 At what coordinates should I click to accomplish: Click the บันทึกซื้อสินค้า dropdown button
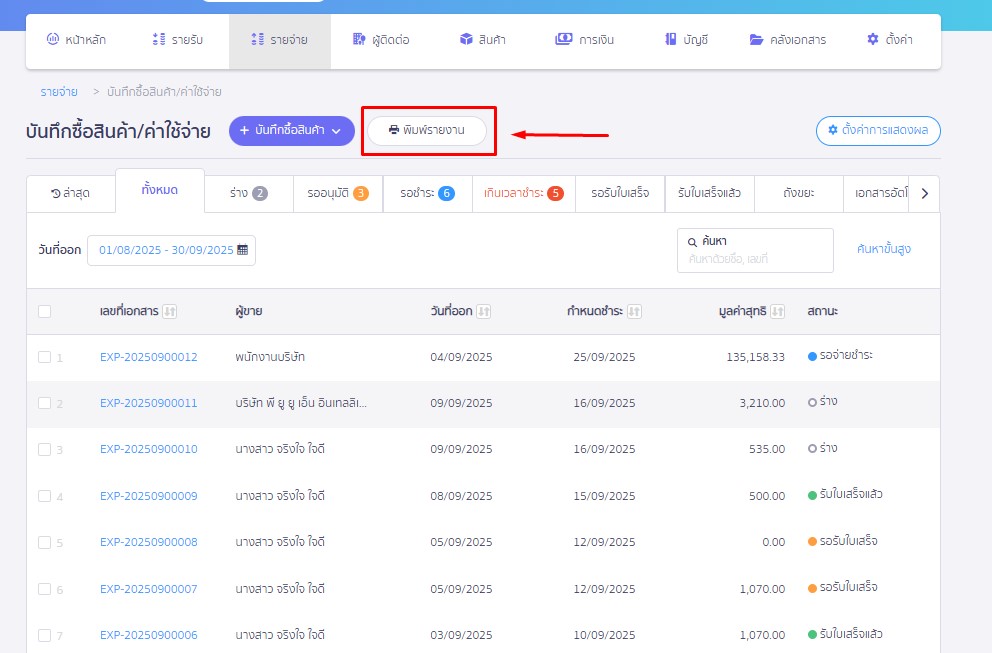point(292,130)
